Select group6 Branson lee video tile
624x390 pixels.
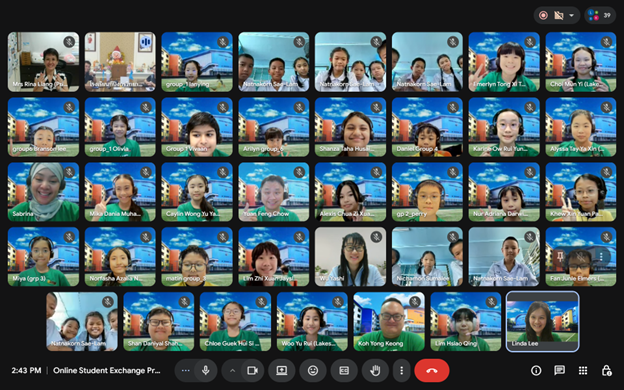(x=43, y=127)
